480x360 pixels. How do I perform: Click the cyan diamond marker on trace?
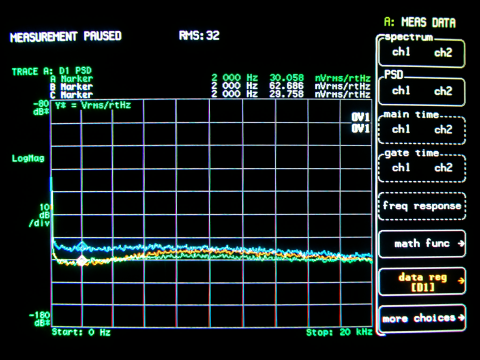click(82, 247)
